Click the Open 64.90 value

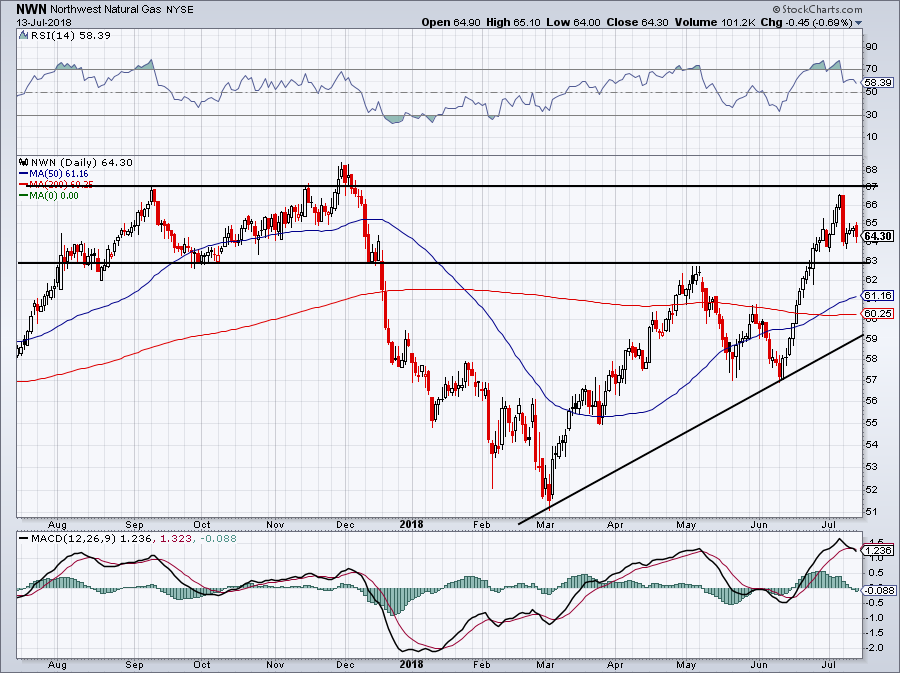(451, 22)
